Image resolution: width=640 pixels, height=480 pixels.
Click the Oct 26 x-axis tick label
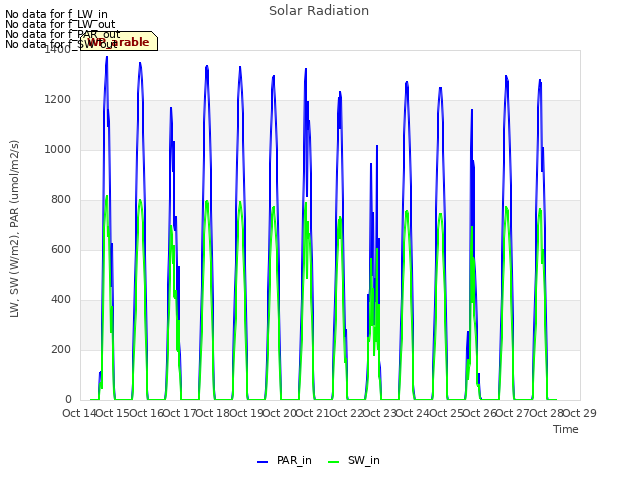click(x=479, y=413)
